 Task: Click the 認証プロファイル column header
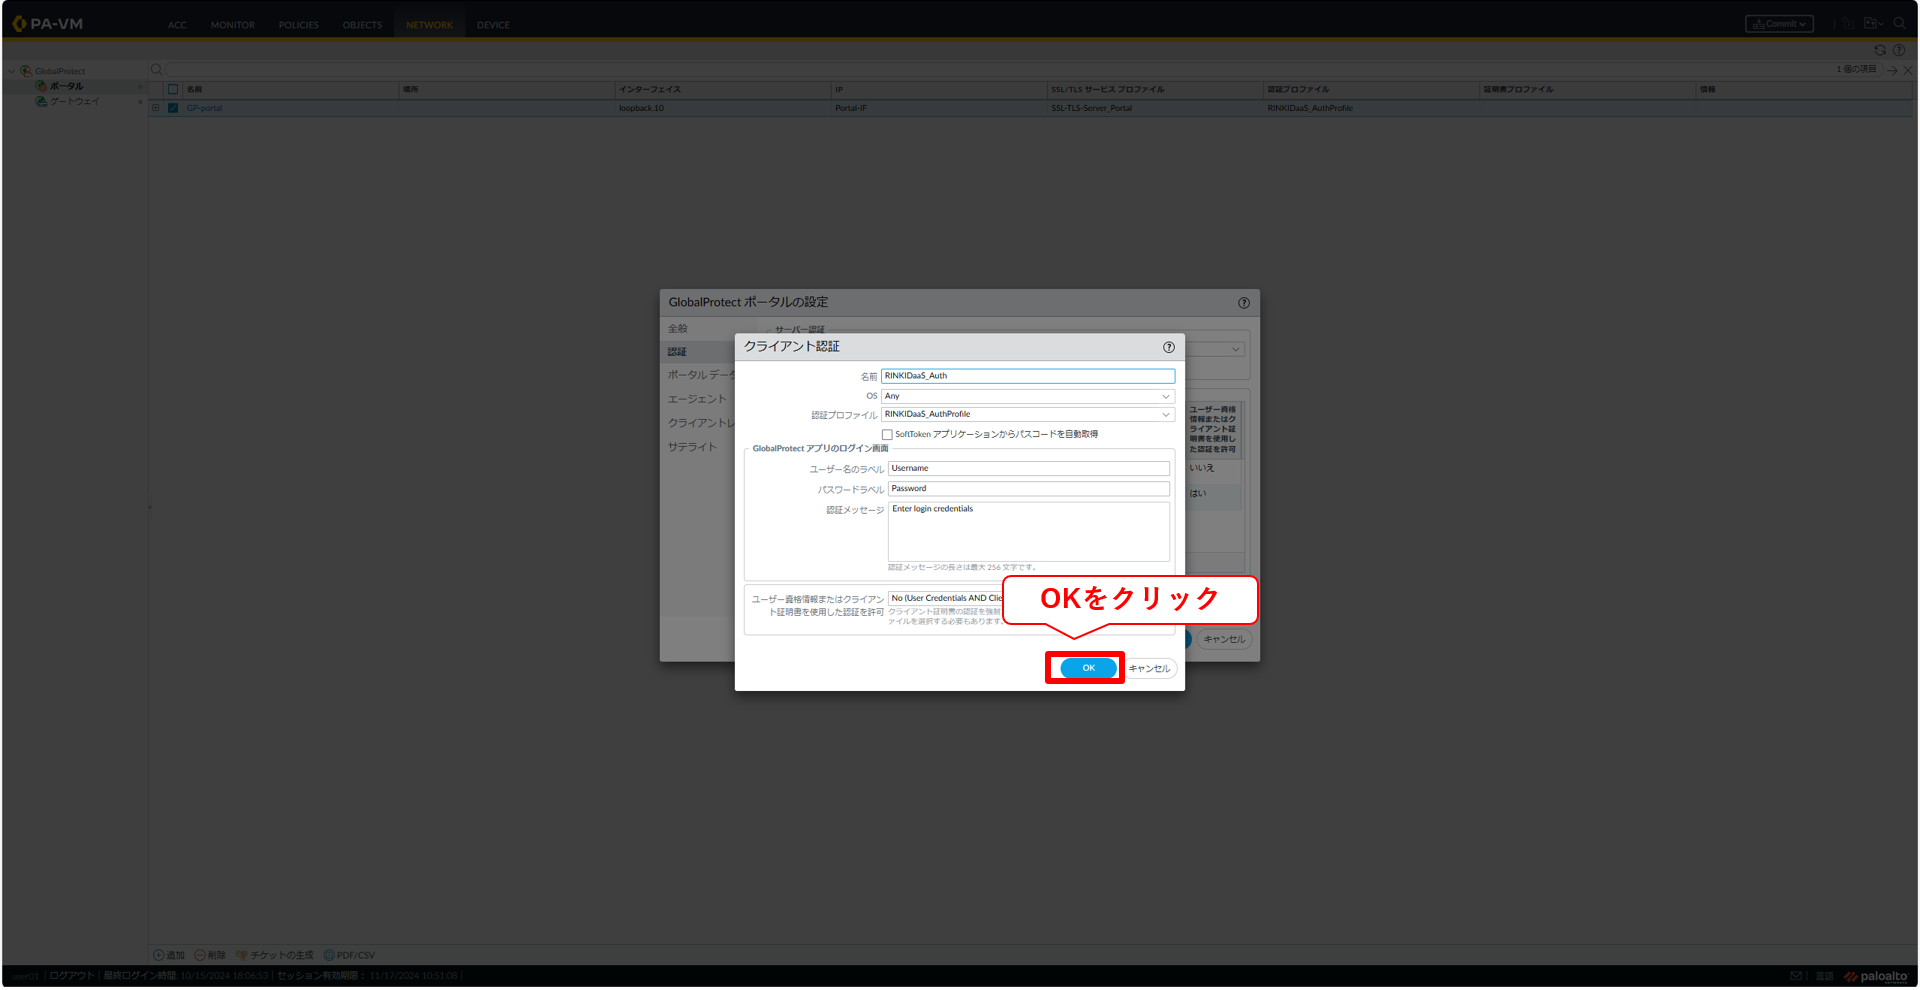coord(1370,90)
